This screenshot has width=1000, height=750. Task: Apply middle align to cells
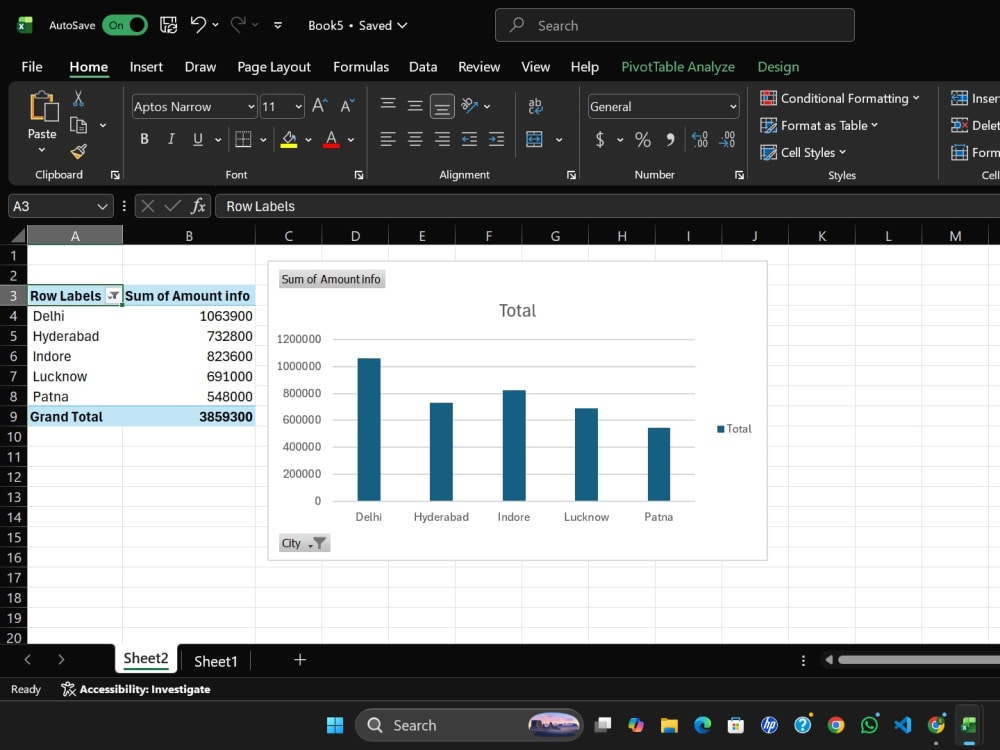[x=415, y=105]
